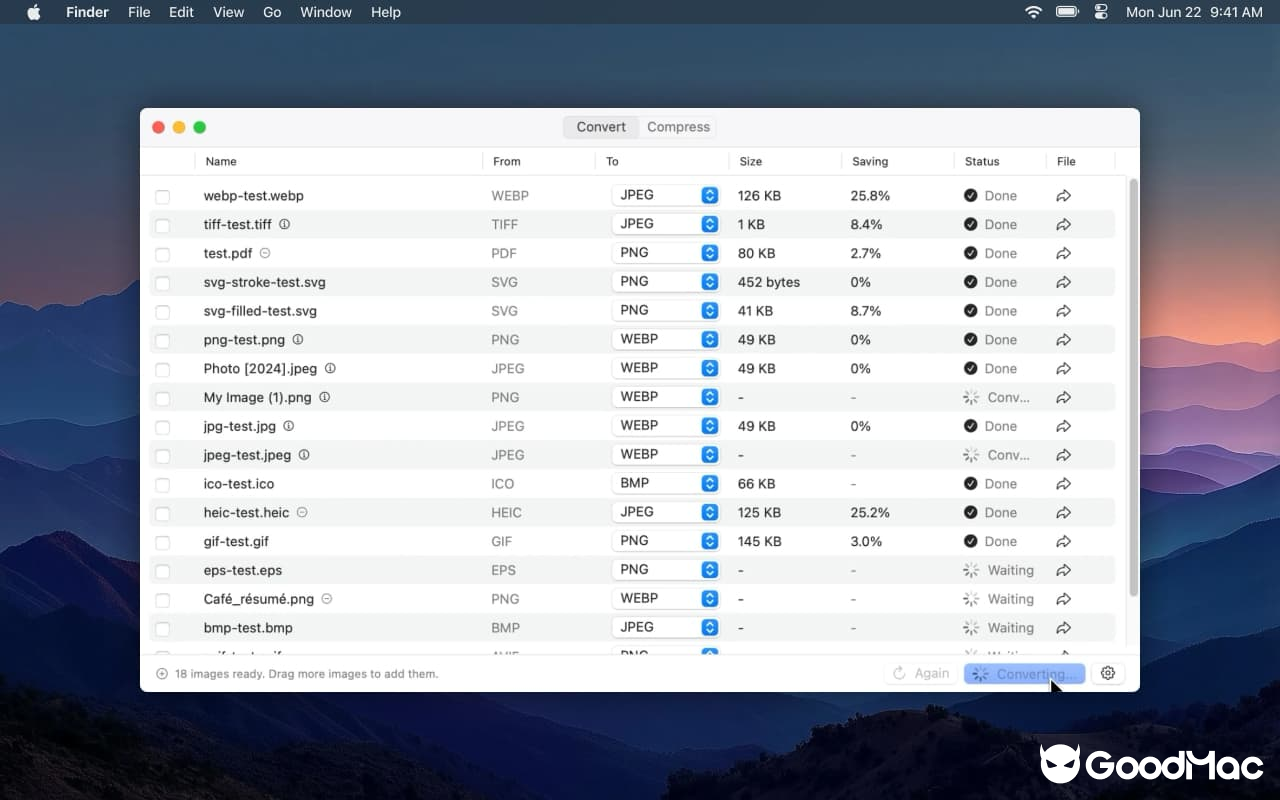Open Control Center in the menu bar
Image resolution: width=1280 pixels, height=800 pixels.
click(1102, 12)
